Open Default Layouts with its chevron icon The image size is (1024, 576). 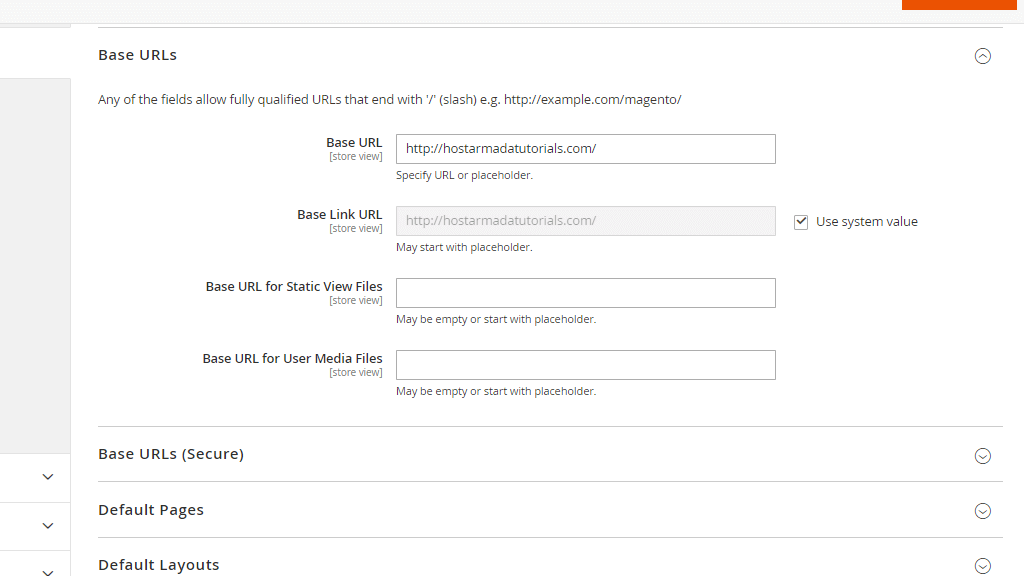click(982, 565)
